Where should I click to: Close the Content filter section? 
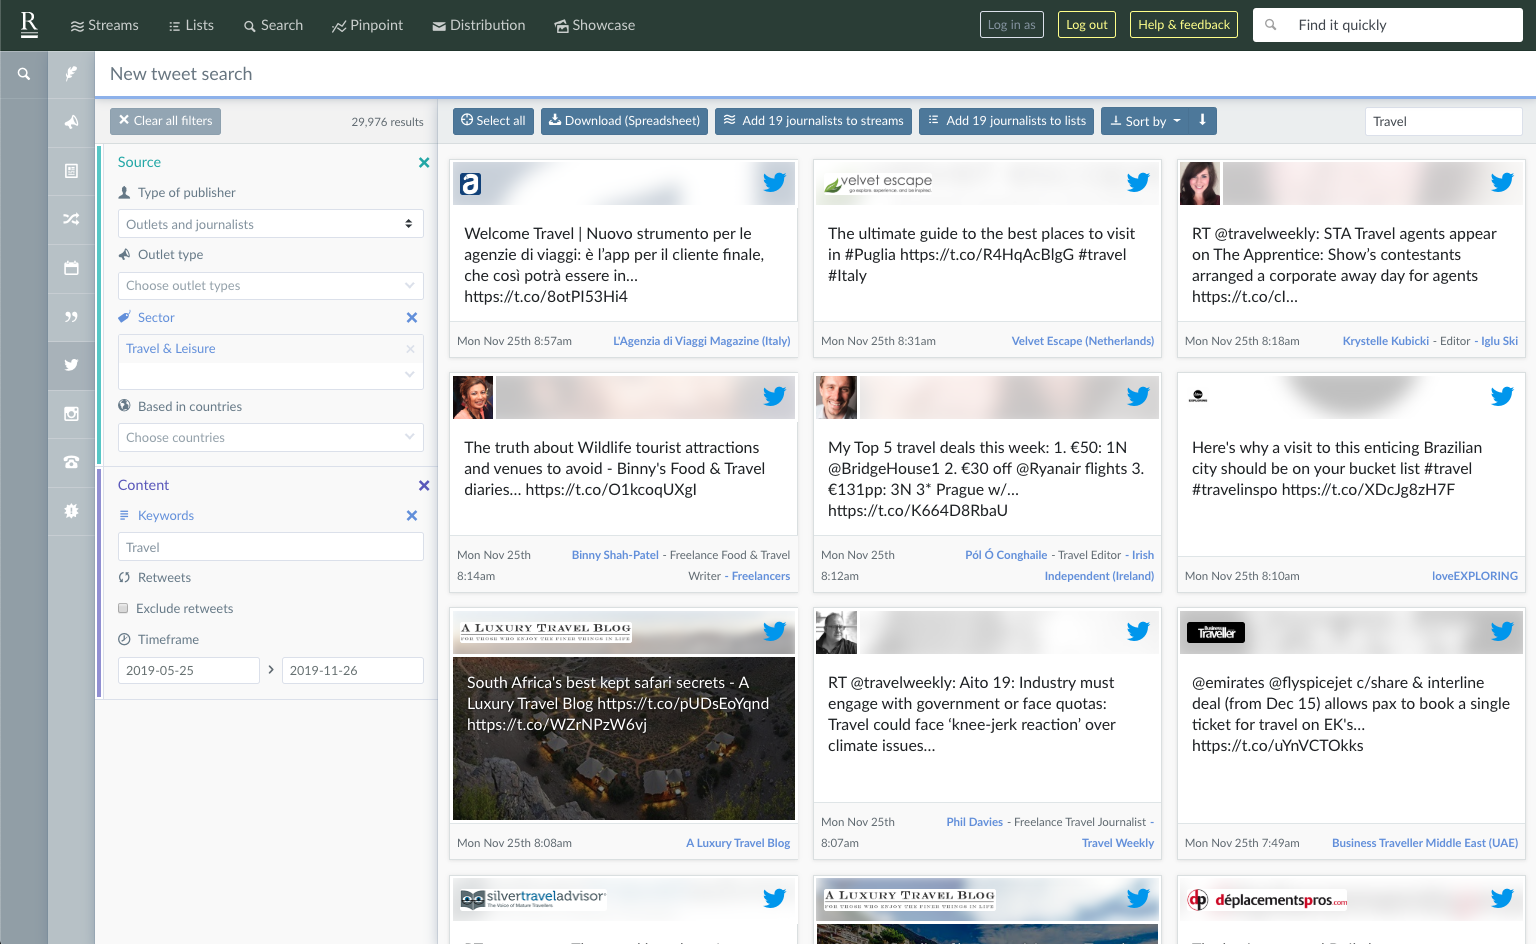[x=424, y=485]
